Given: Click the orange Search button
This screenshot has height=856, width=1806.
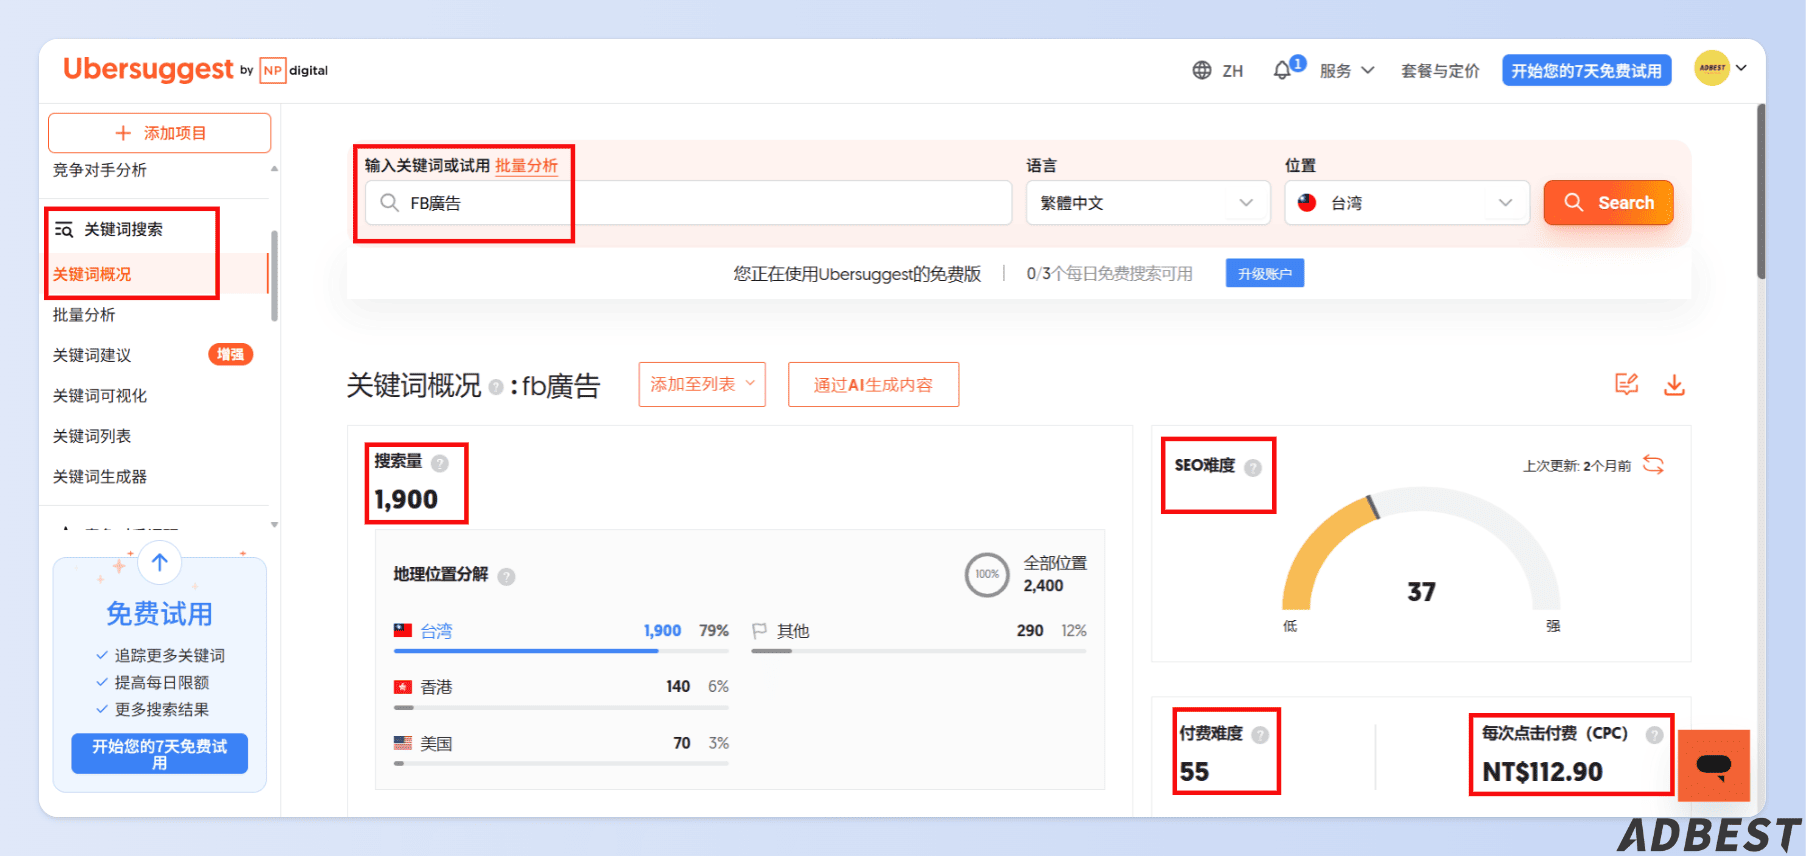Looking at the screenshot, I should coord(1608,203).
